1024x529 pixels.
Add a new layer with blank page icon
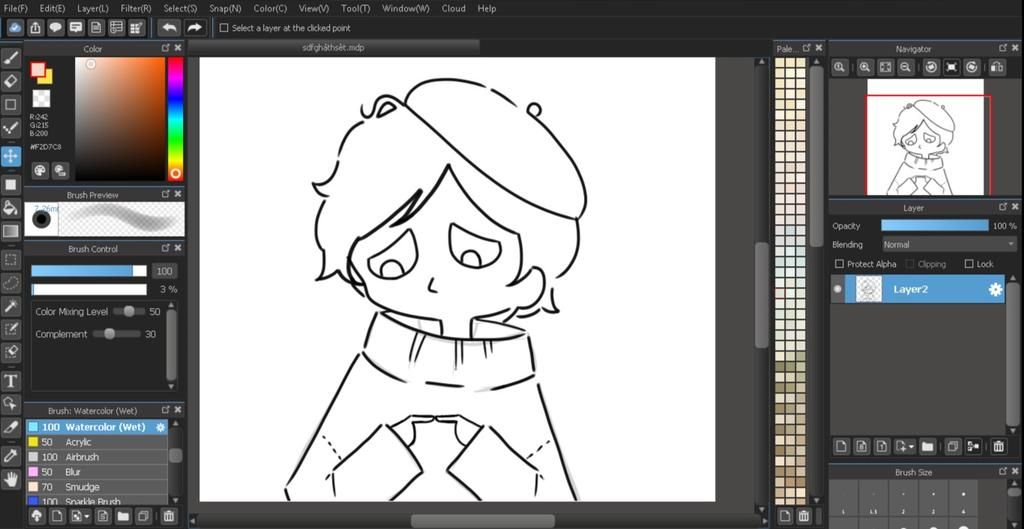pos(841,447)
